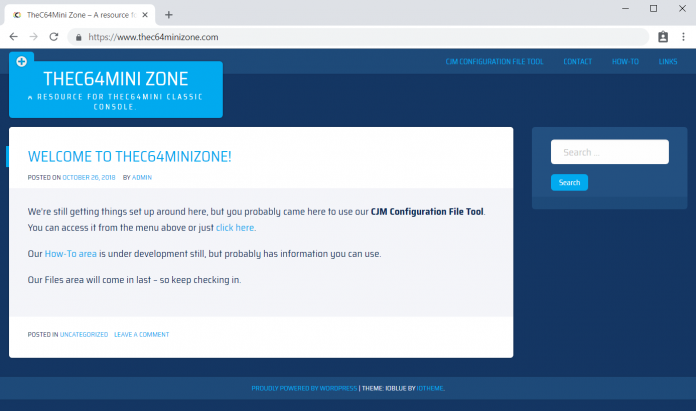
Task: Open the Chrome three-dot menu
Action: tap(683, 37)
